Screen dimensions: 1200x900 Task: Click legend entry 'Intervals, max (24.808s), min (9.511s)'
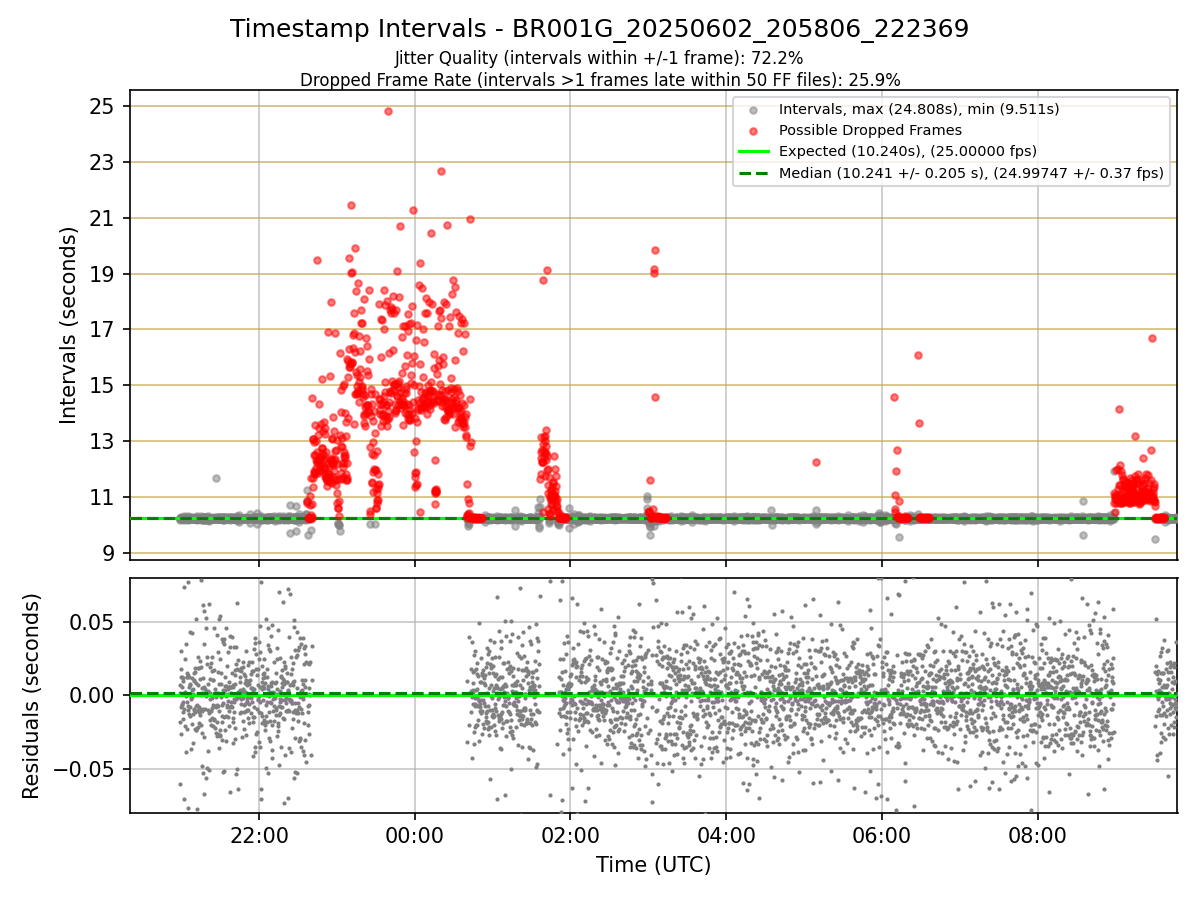[x=919, y=109]
